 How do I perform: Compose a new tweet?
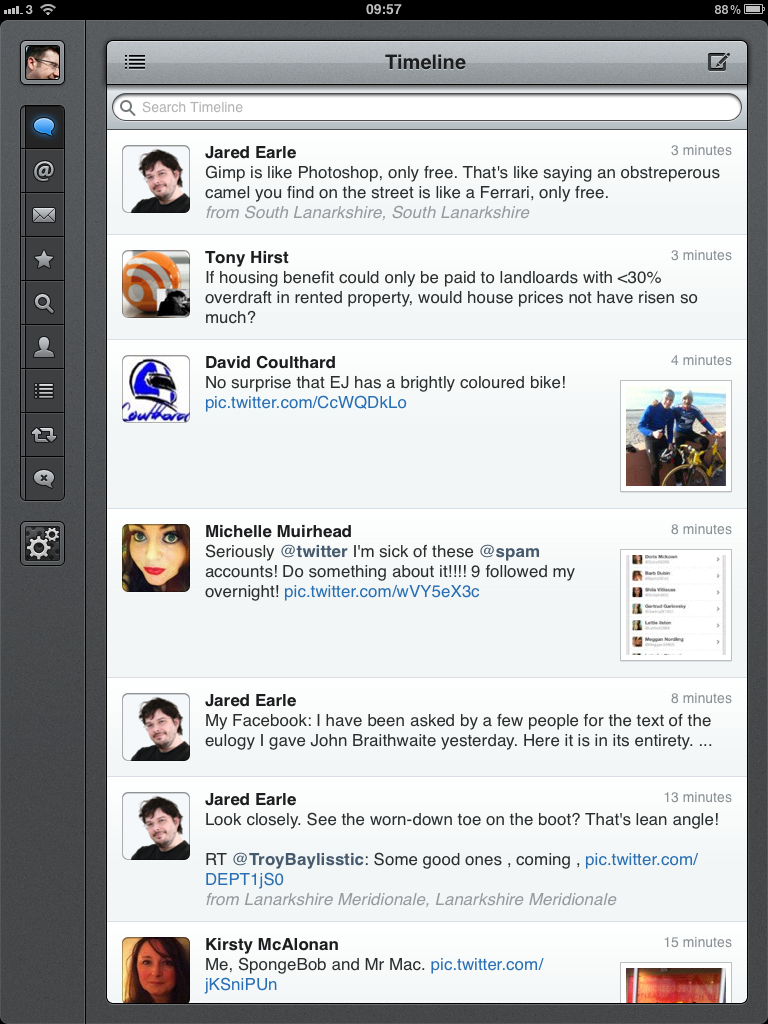718,62
